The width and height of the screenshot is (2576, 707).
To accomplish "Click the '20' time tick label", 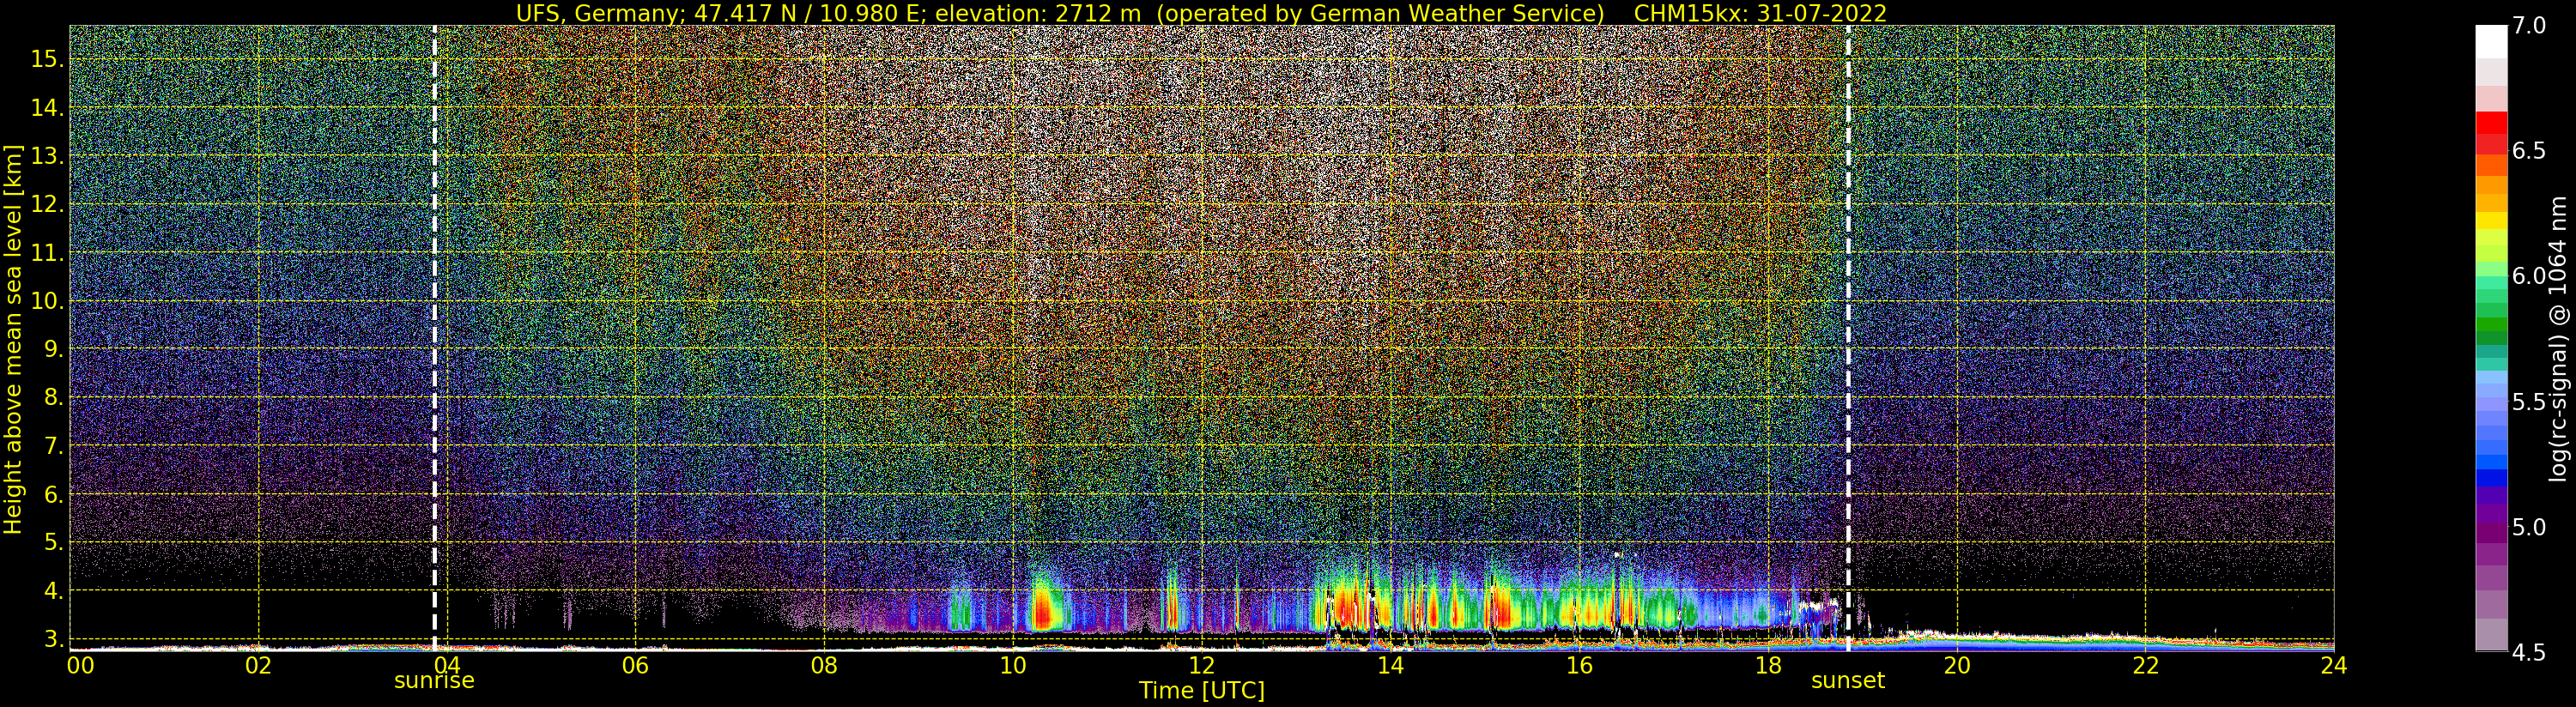I will click(x=1956, y=665).
